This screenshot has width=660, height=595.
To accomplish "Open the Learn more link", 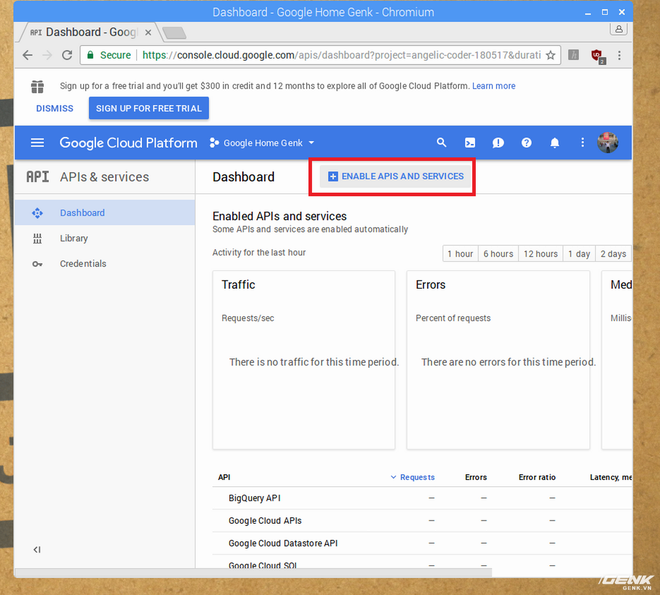I will tap(494, 86).
